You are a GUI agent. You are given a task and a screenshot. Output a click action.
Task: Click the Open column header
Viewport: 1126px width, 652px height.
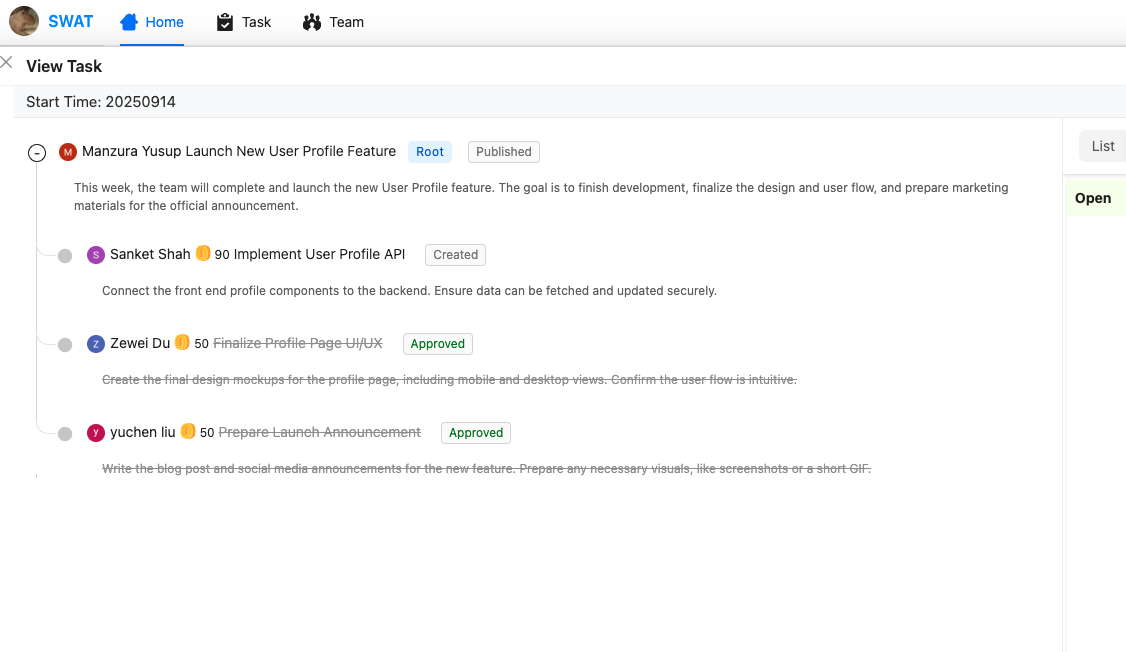(1092, 198)
